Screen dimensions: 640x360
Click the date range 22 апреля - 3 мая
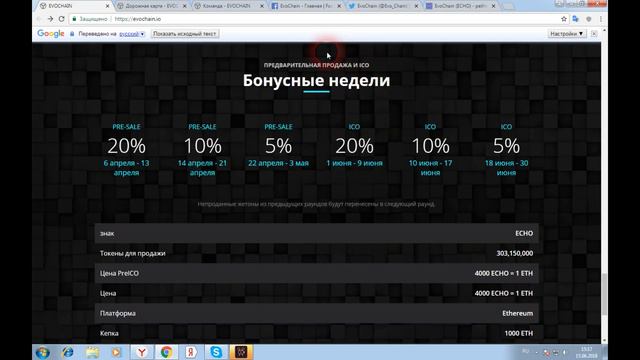pos(278,163)
